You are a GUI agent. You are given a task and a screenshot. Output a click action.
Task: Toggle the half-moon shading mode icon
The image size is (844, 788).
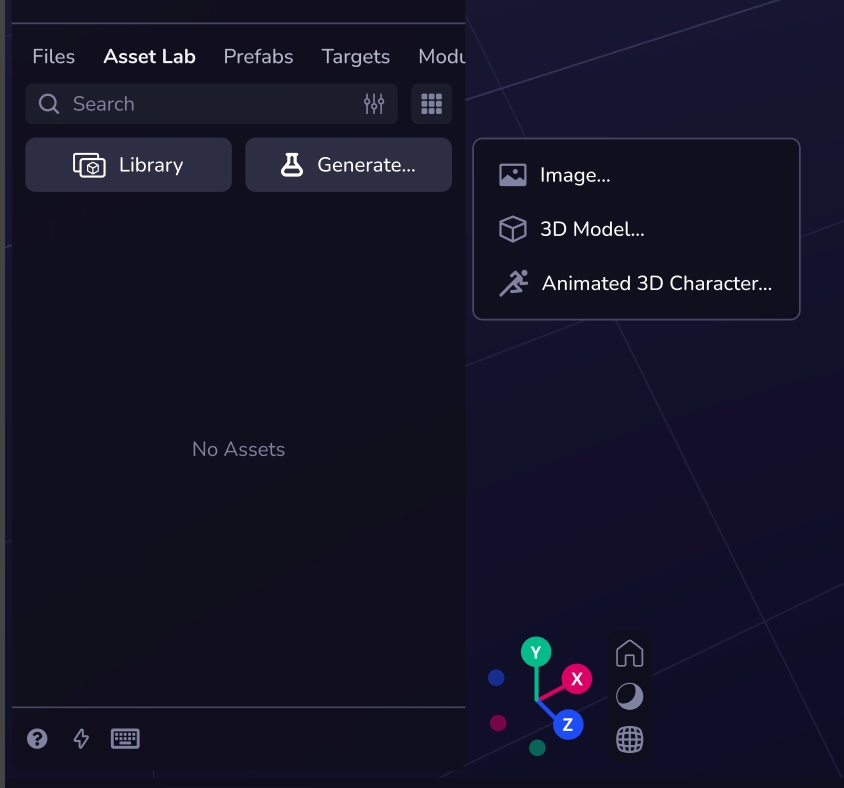point(629,697)
